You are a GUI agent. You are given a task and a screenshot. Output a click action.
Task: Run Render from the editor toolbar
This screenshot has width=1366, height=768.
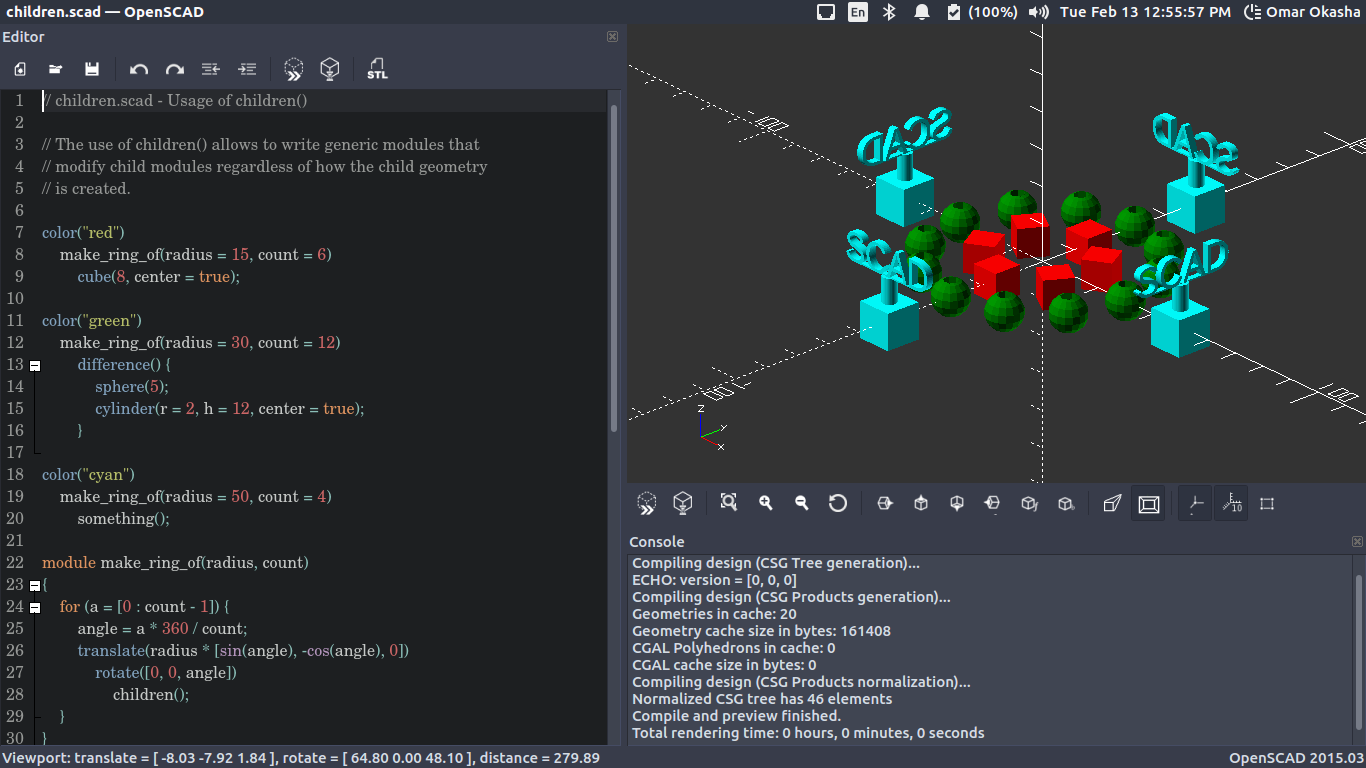[x=329, y=69]
